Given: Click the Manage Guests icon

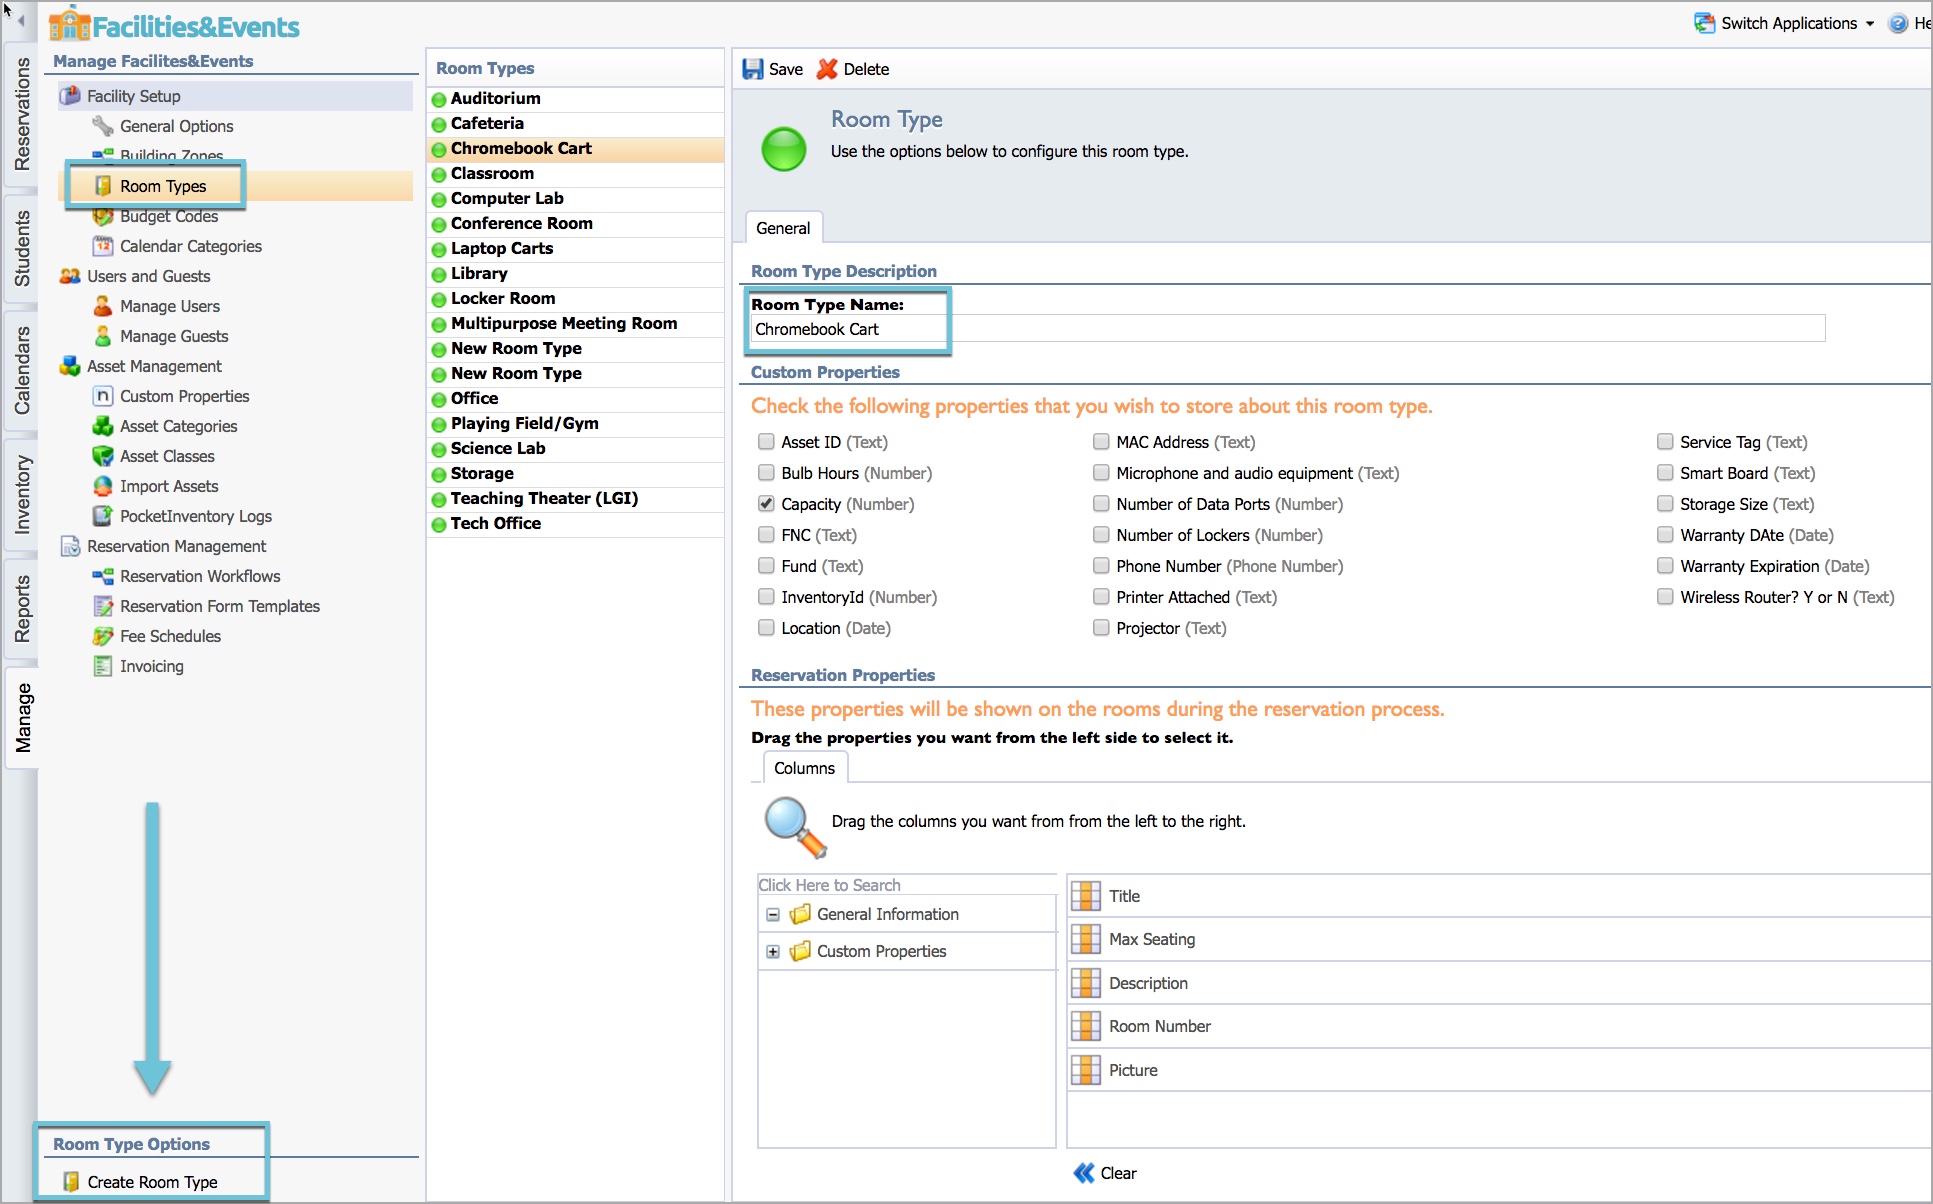Looking at the screenshot, I should coord(103,336).
